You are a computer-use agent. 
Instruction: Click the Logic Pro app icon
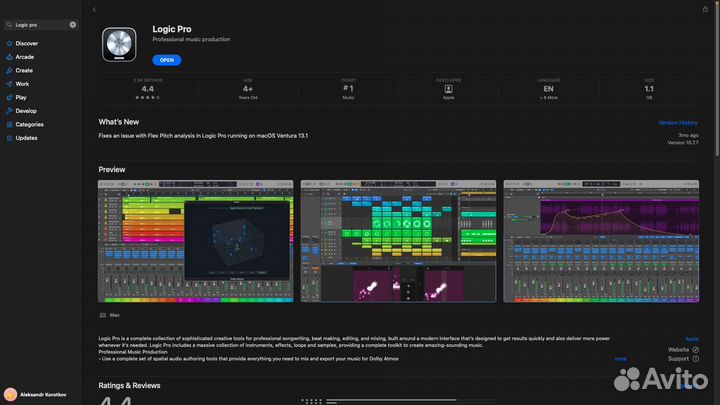[119, 45]
